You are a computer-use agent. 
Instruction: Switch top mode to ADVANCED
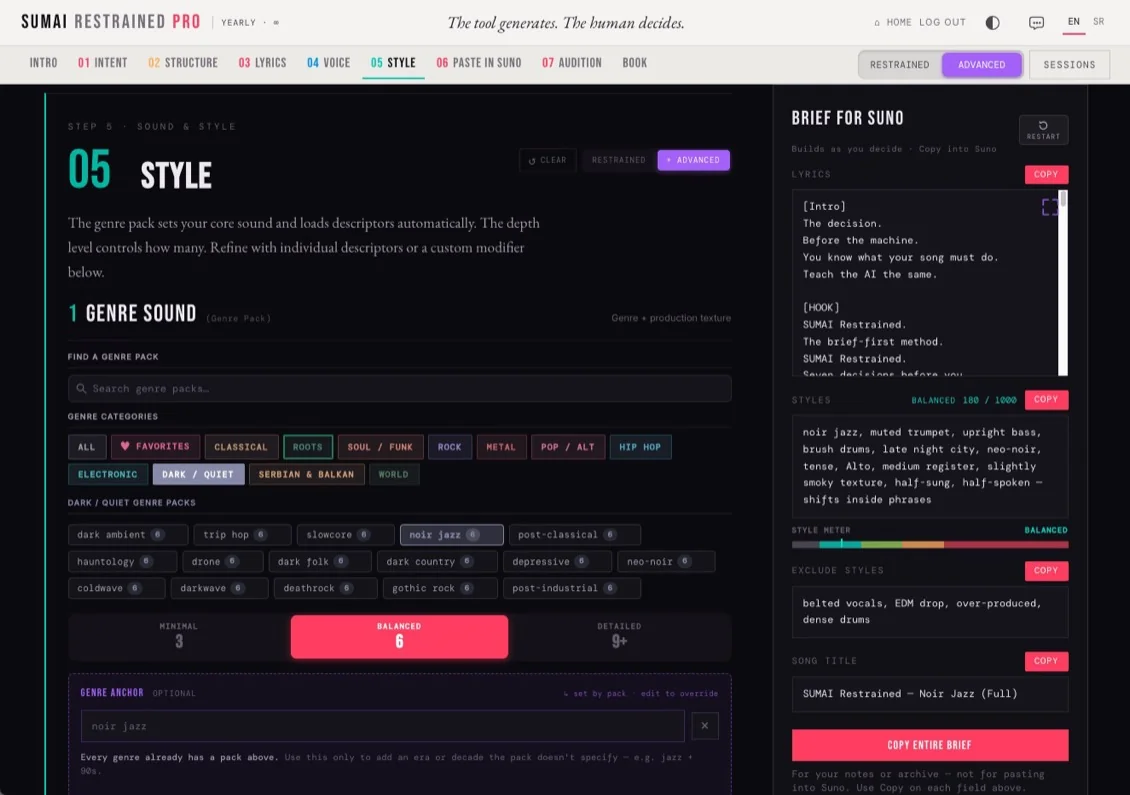click(x=982, y=65)
